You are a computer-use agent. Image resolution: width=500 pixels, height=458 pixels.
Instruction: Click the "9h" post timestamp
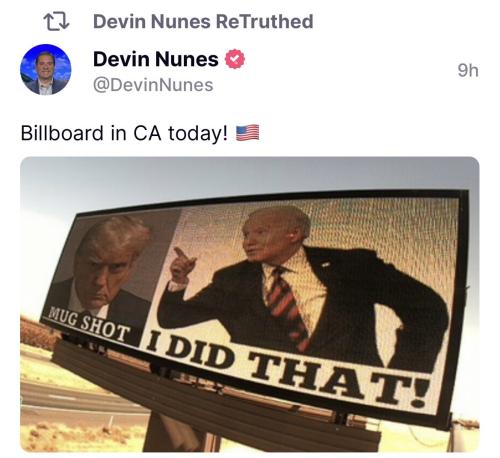point(468,70)
